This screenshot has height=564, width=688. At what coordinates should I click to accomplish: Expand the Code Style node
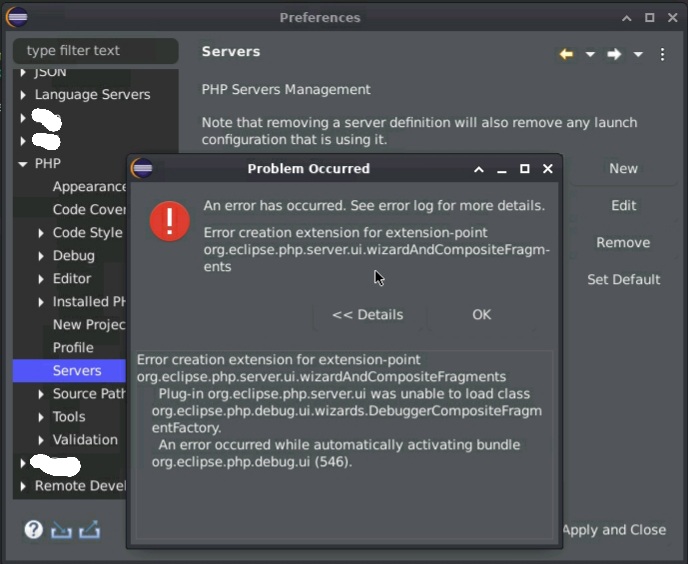pyautogui.click(x=41, y=233)
